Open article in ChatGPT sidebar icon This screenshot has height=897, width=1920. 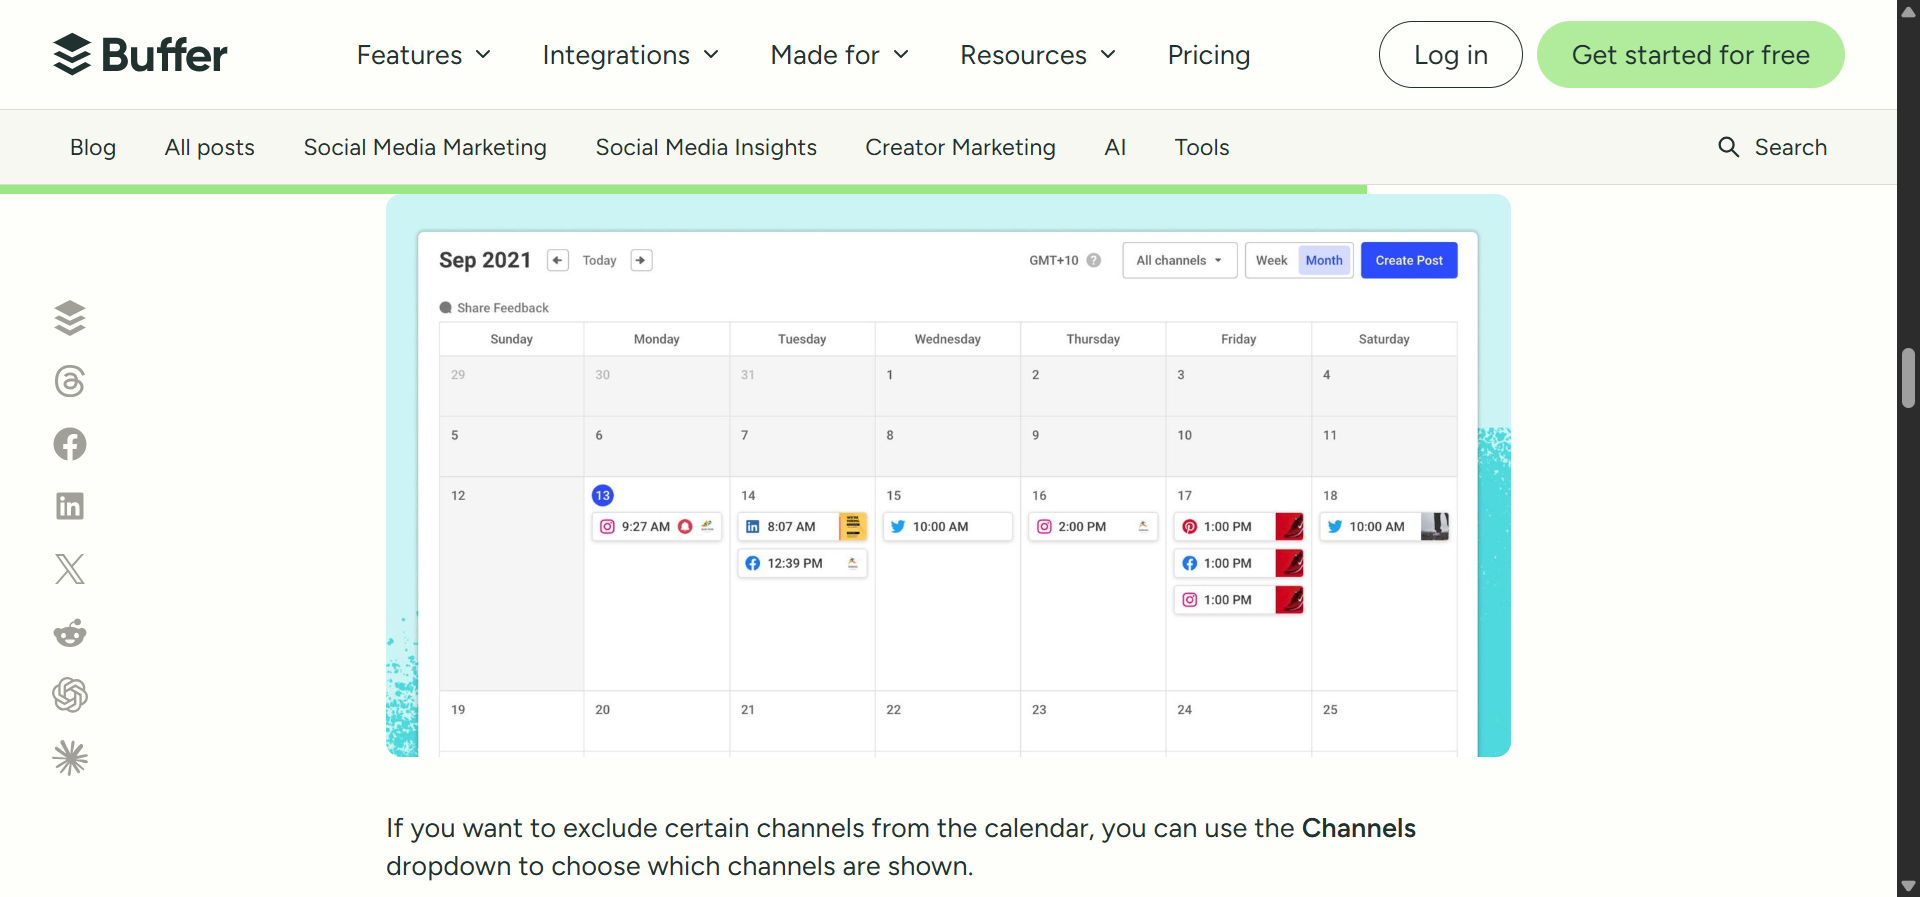pos(70,695)
